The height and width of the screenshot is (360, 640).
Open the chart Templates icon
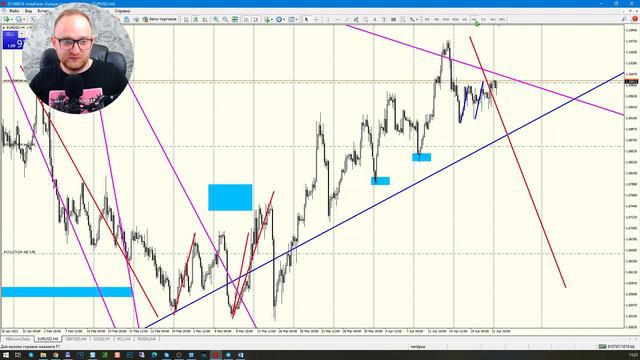coord(291,19)
